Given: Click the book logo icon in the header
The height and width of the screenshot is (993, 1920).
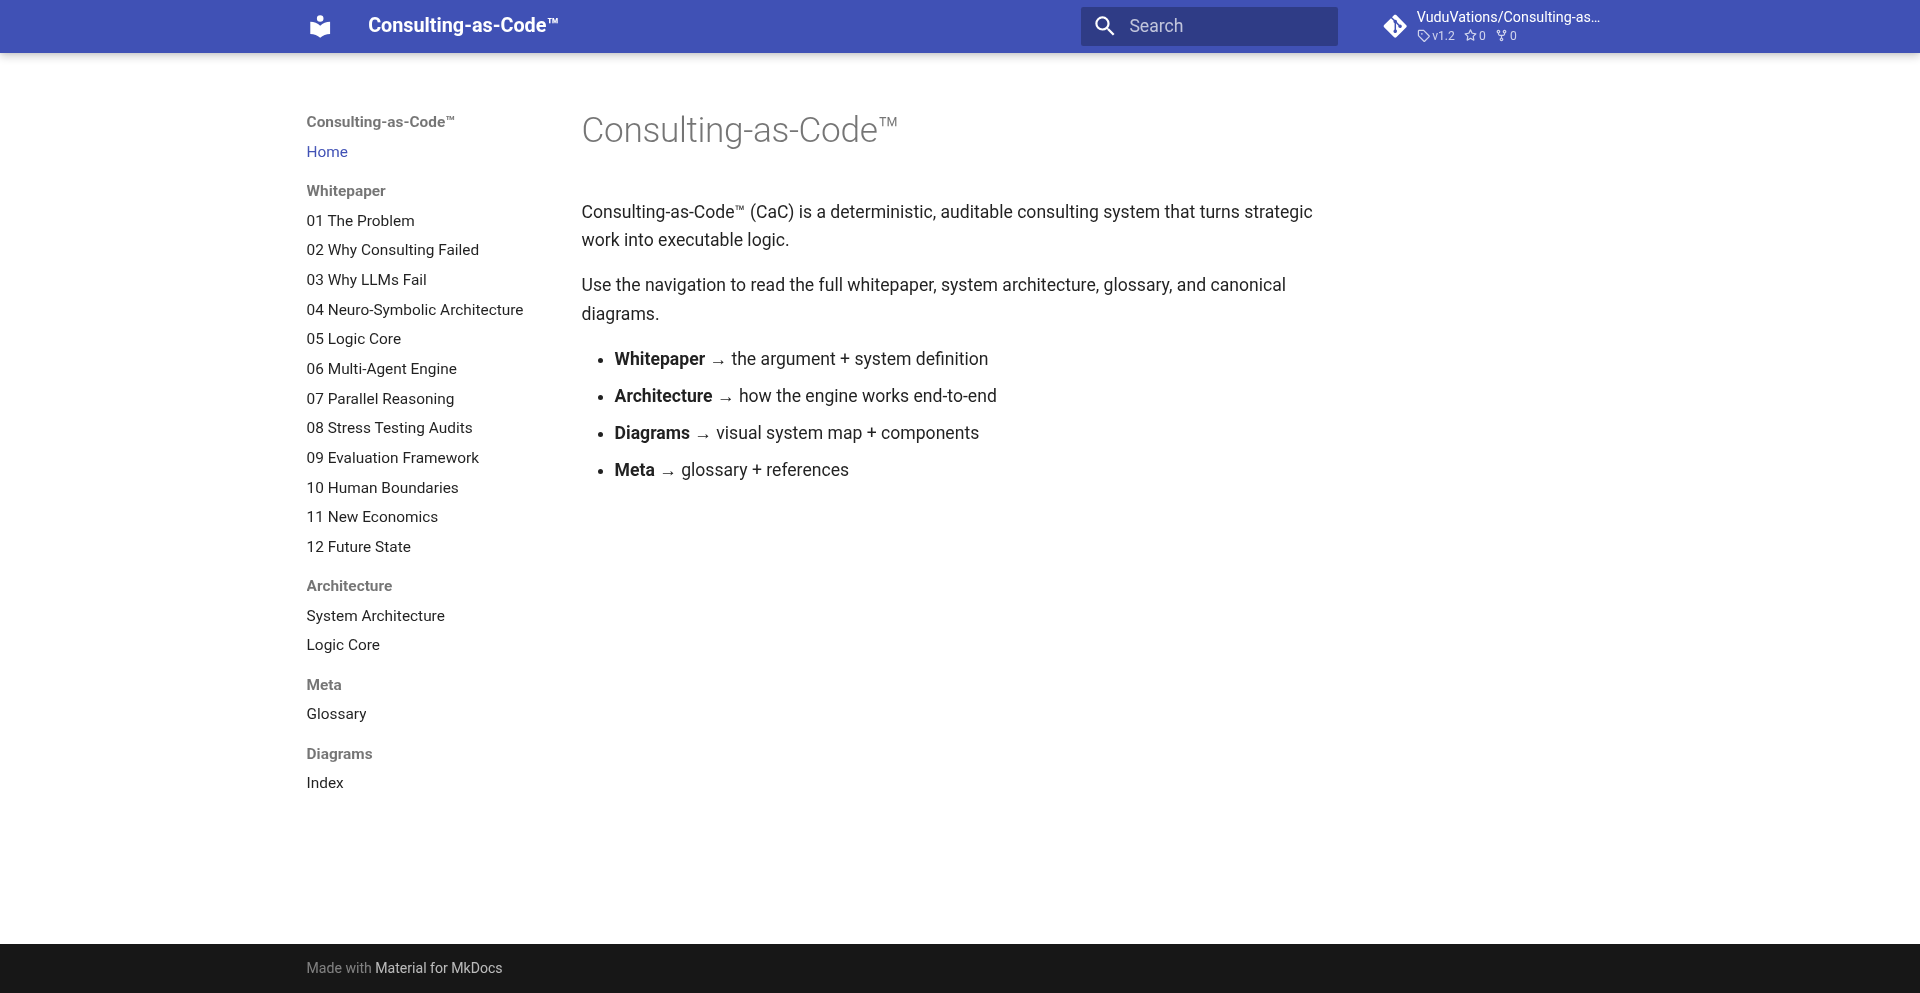Looking at the screenshot, I should pyautogui.click(x=319, y=26).
